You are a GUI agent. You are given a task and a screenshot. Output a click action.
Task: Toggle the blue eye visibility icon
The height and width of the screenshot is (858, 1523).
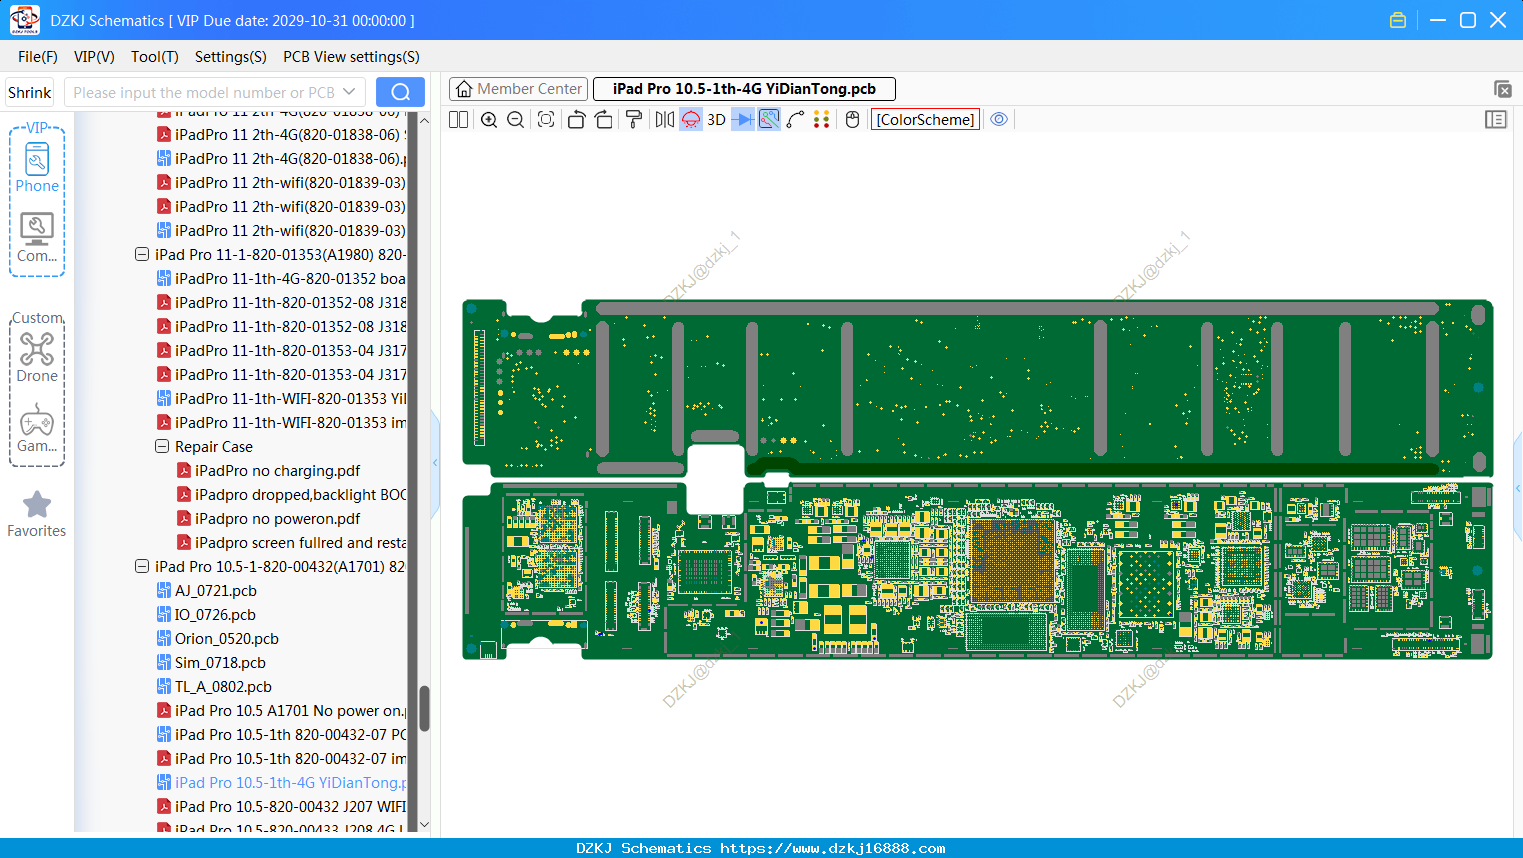point(999,120)
